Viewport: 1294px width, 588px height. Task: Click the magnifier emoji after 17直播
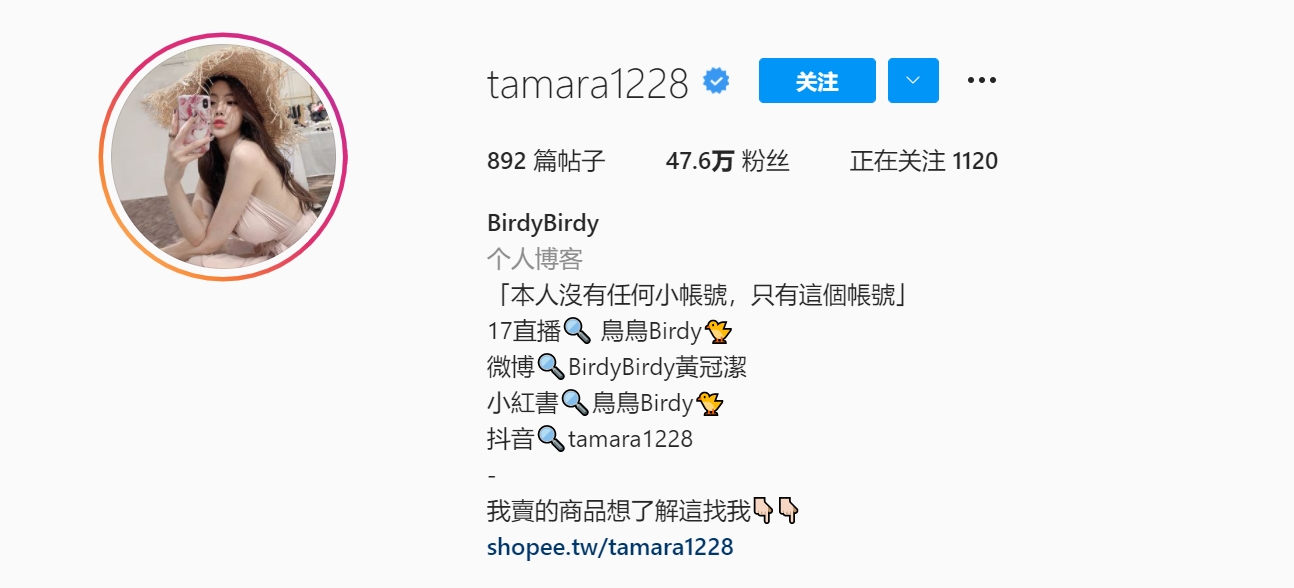(x=578, y=331)
